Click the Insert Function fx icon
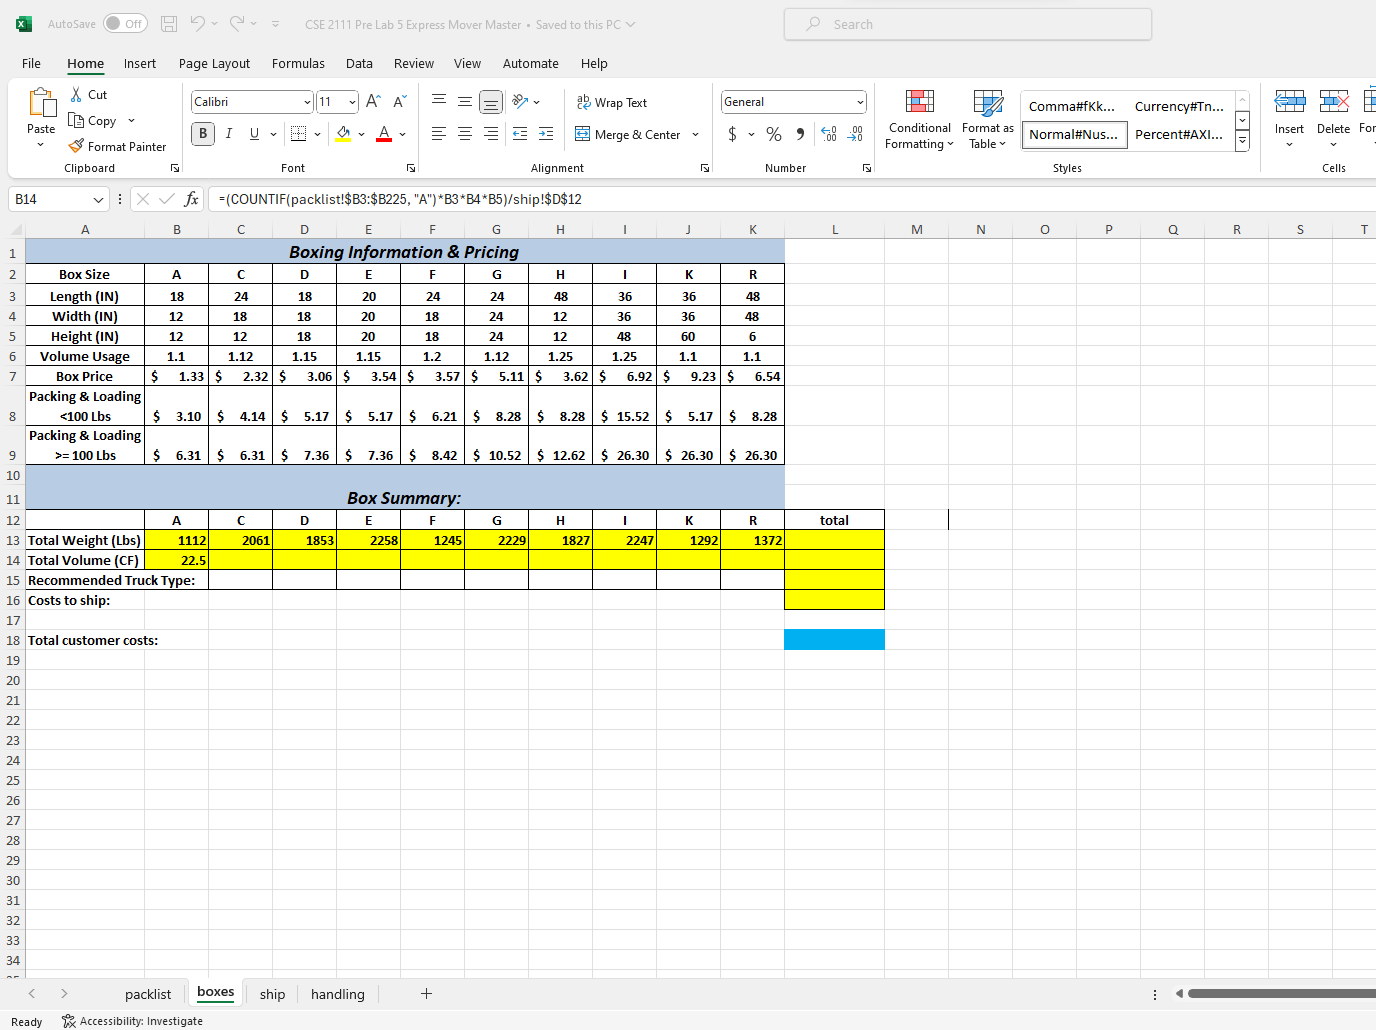This screenshot has height=1030, width=1376. click(191, 199)
